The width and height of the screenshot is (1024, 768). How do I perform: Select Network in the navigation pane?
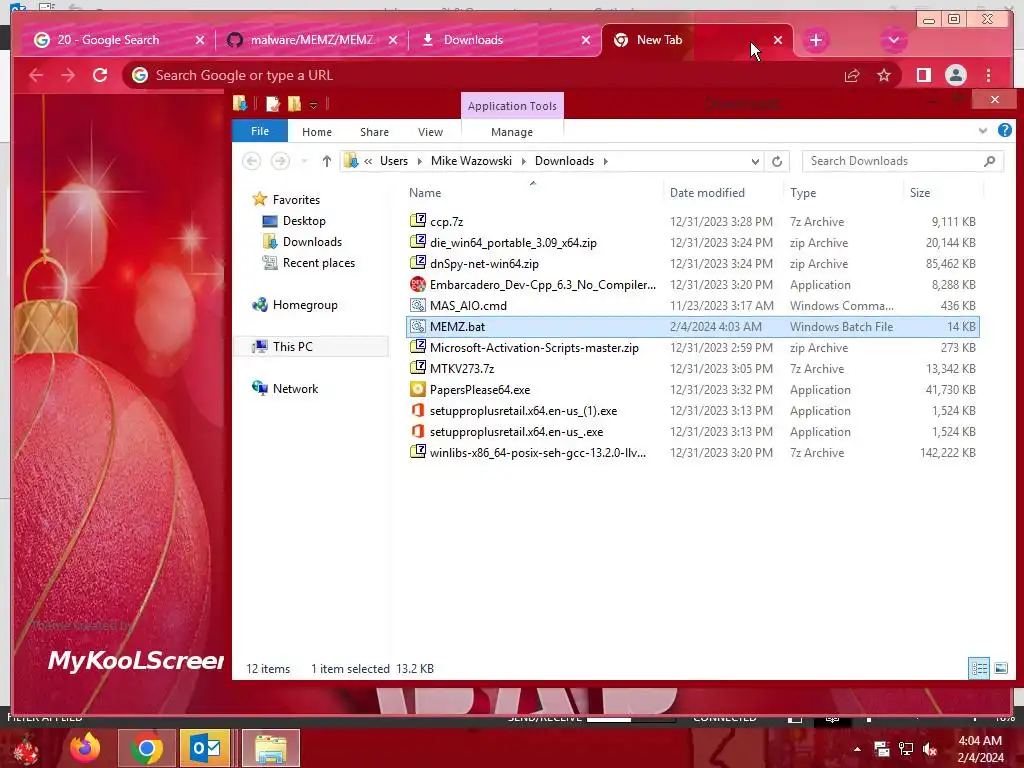(295, 389)
